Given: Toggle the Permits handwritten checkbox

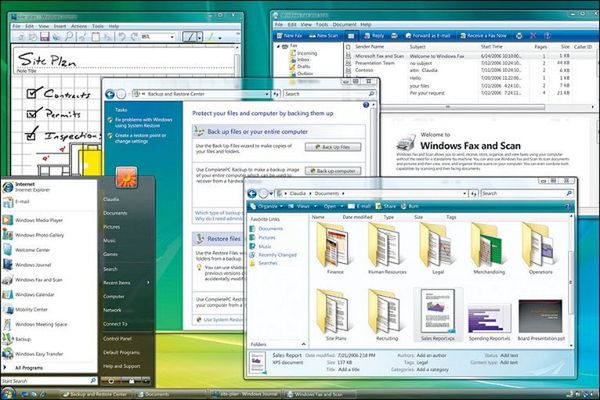Looking at the screenshot, I should 34,113.
